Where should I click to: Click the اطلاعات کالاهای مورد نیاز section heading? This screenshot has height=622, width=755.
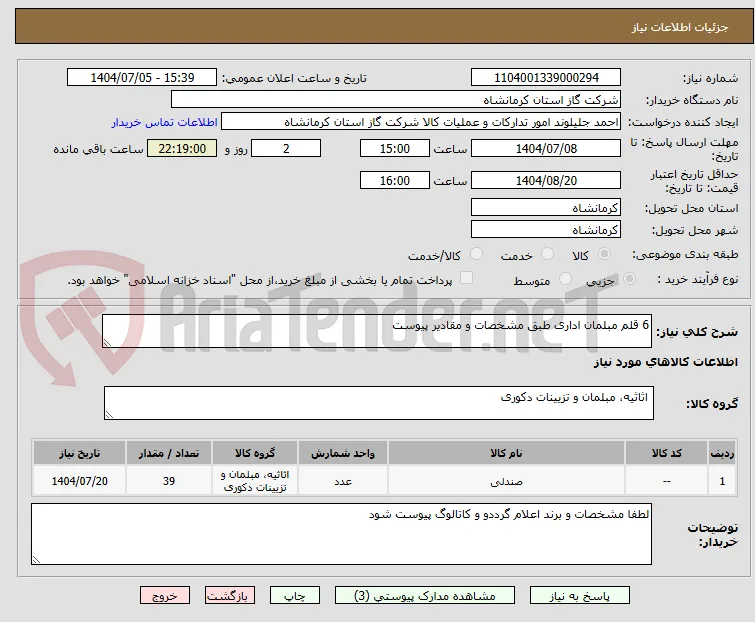[x=665, y=362]
